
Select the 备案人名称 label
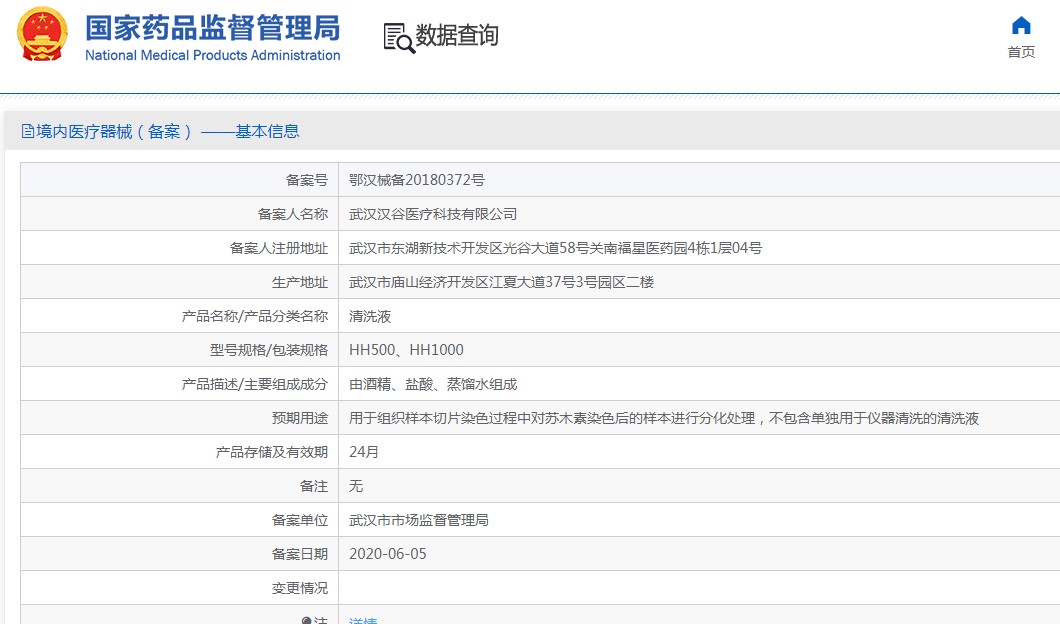pyautogui.click(x=293, y=214)
